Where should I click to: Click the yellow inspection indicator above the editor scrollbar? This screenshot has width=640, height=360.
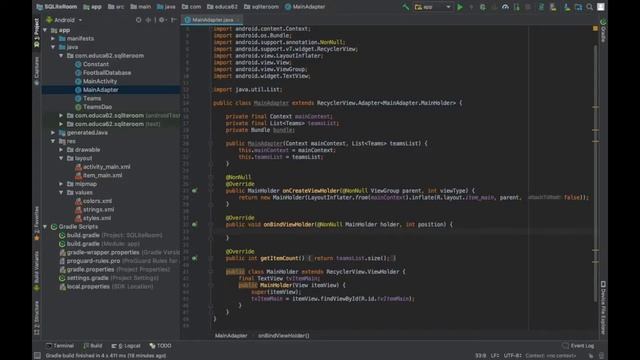tap(595, 29)
